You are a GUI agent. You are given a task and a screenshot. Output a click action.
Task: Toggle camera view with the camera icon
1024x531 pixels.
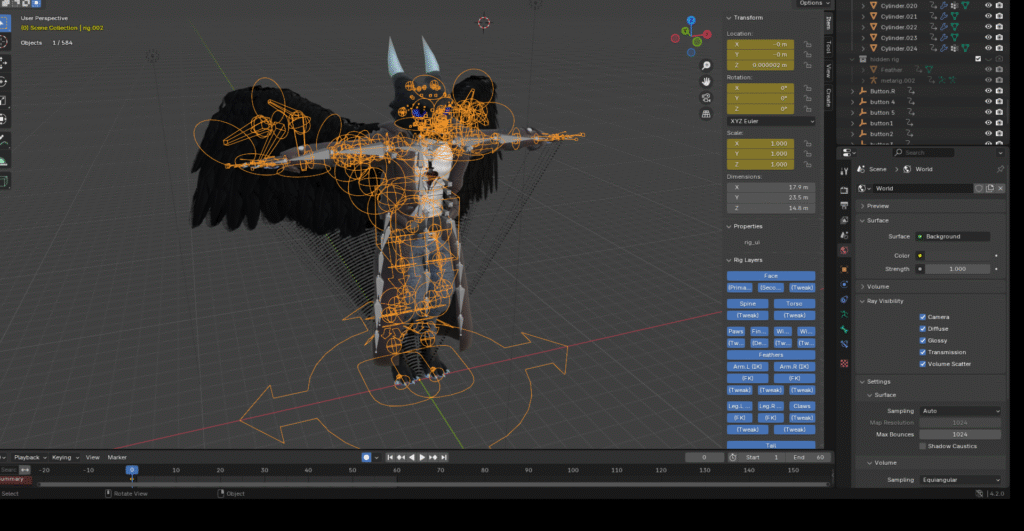click(x=706, y=98)
